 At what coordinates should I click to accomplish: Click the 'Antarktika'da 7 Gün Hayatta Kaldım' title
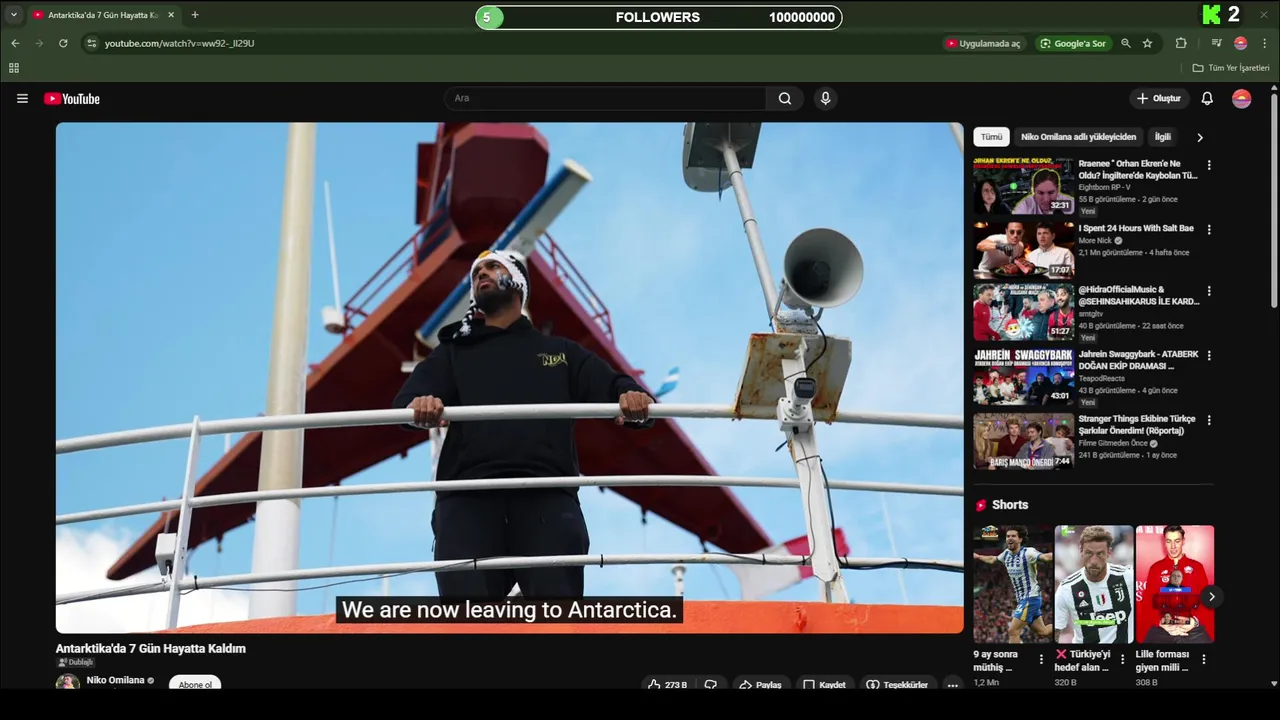(x=151, y=648)
